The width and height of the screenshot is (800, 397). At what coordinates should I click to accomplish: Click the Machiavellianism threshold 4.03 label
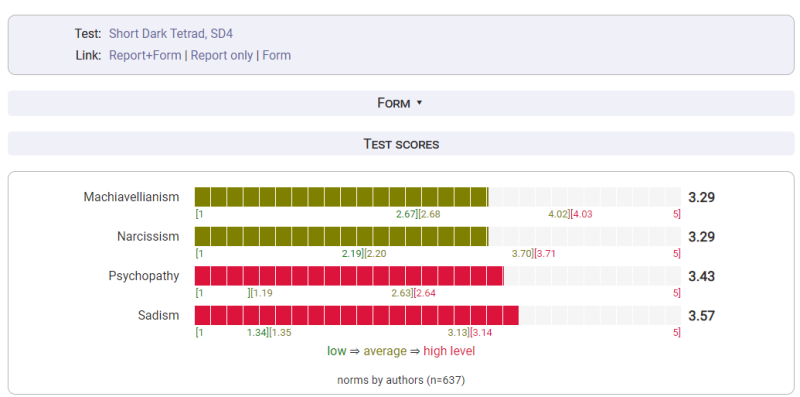(x=582, y=214)
